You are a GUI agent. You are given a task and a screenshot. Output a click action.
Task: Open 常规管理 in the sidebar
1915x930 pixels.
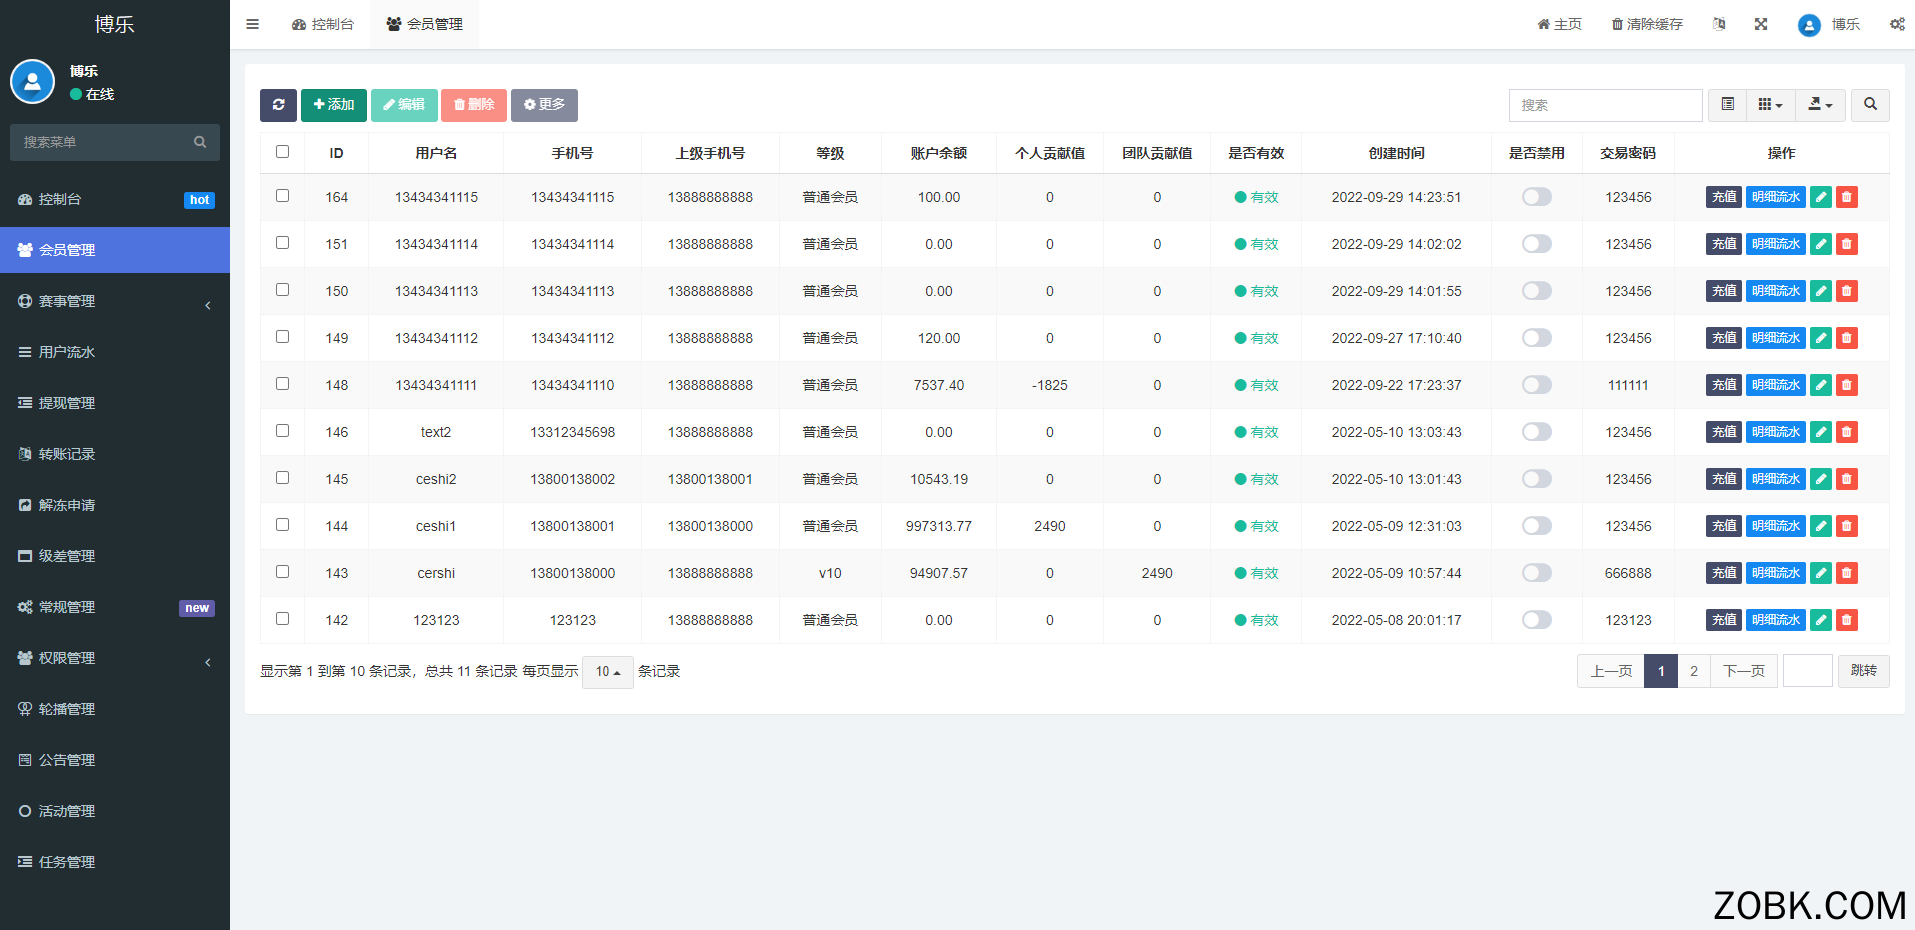click(x=115, y=607)
